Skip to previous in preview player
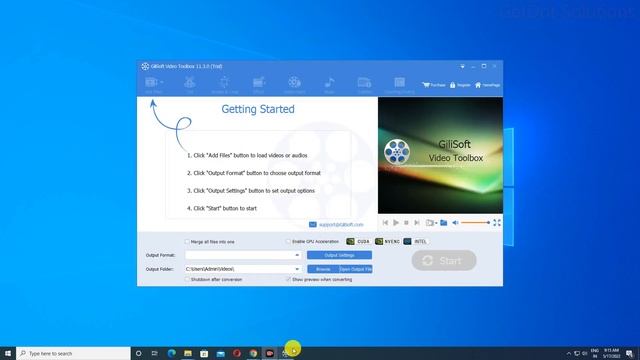 385,222
